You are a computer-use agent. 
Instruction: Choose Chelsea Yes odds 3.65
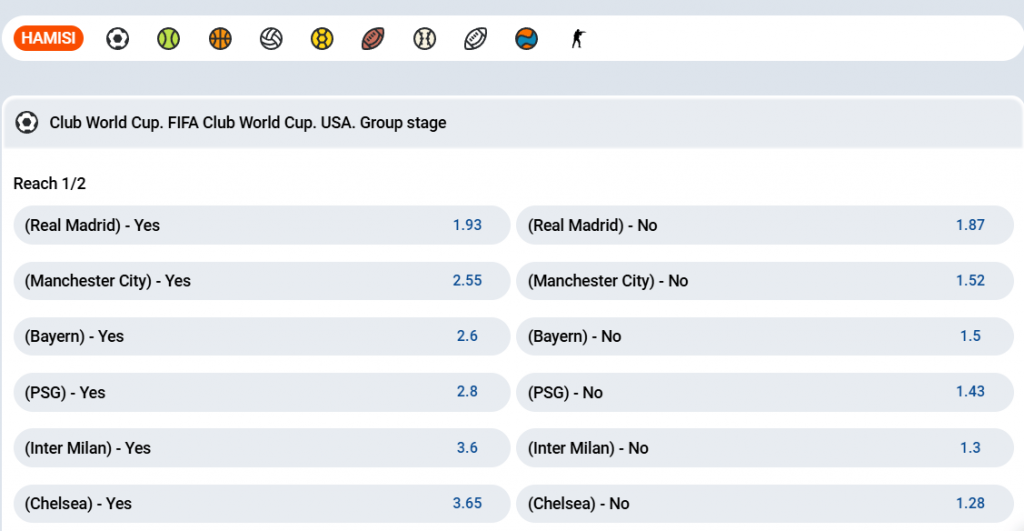(x=261, y=504)
